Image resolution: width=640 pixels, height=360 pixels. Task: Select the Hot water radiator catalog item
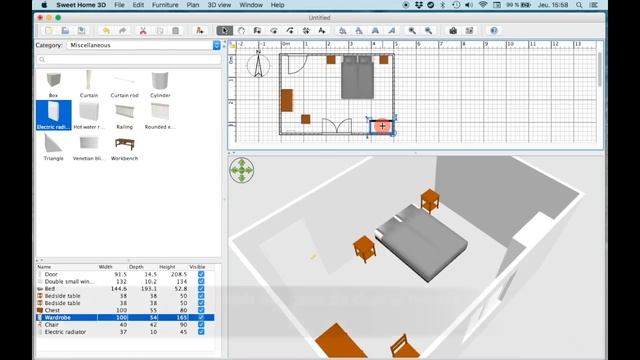pyautogui.click(x=89, y=116)
